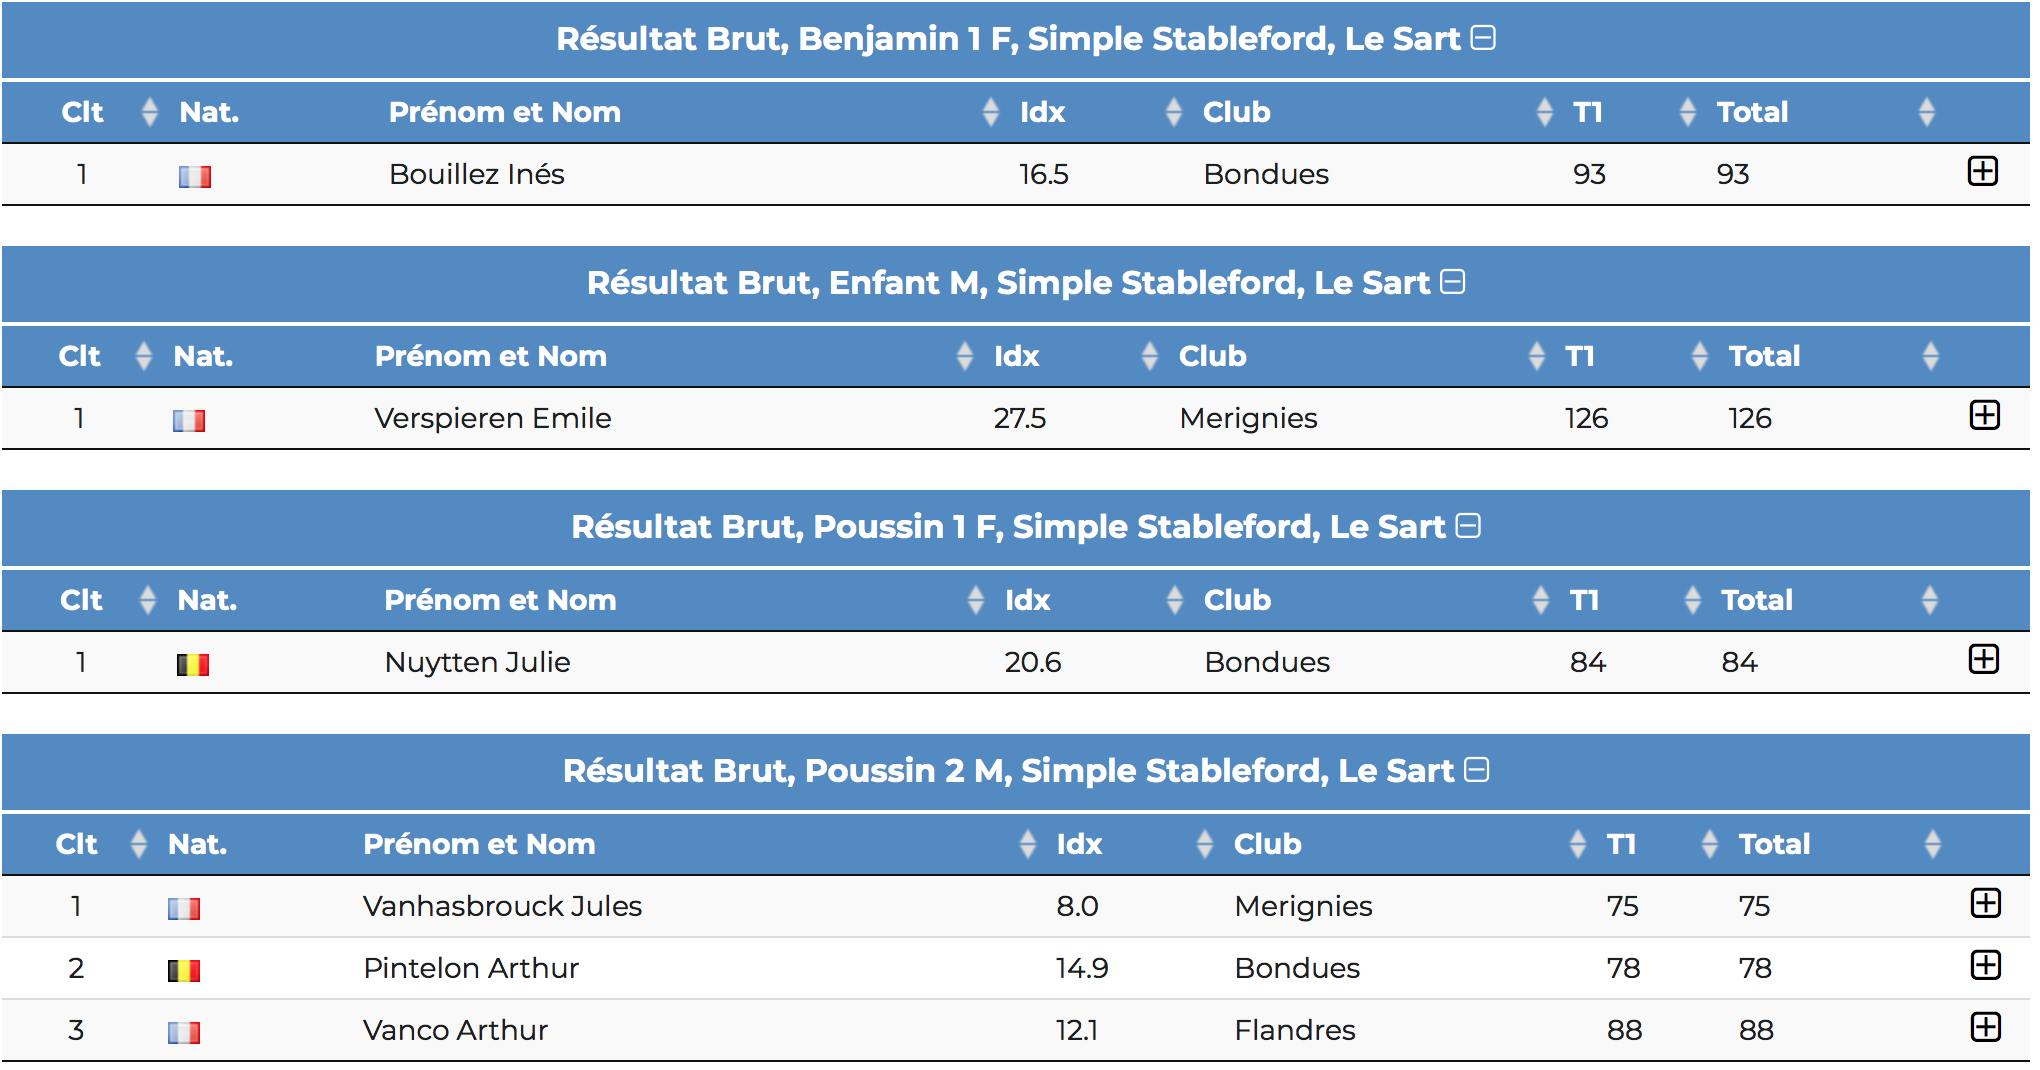The image size is (2040, 1070).
Task: Click Prénom et Nom header in Benjamin table
Action: [504, 112]
